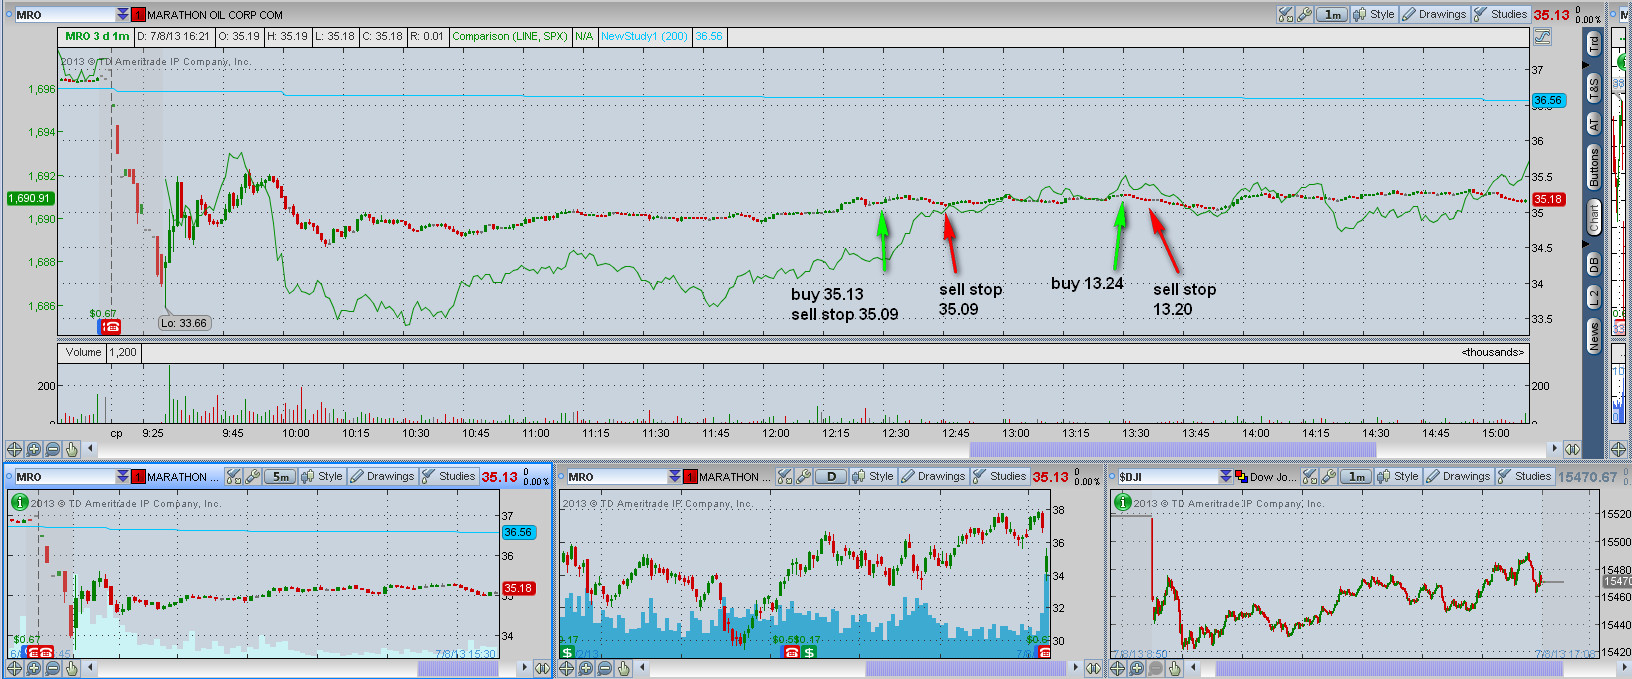Click the green info icon in the $DJI chart
Image resolution: width=1632 pixels, height=679 pixels.
(x=1122, y=502)
